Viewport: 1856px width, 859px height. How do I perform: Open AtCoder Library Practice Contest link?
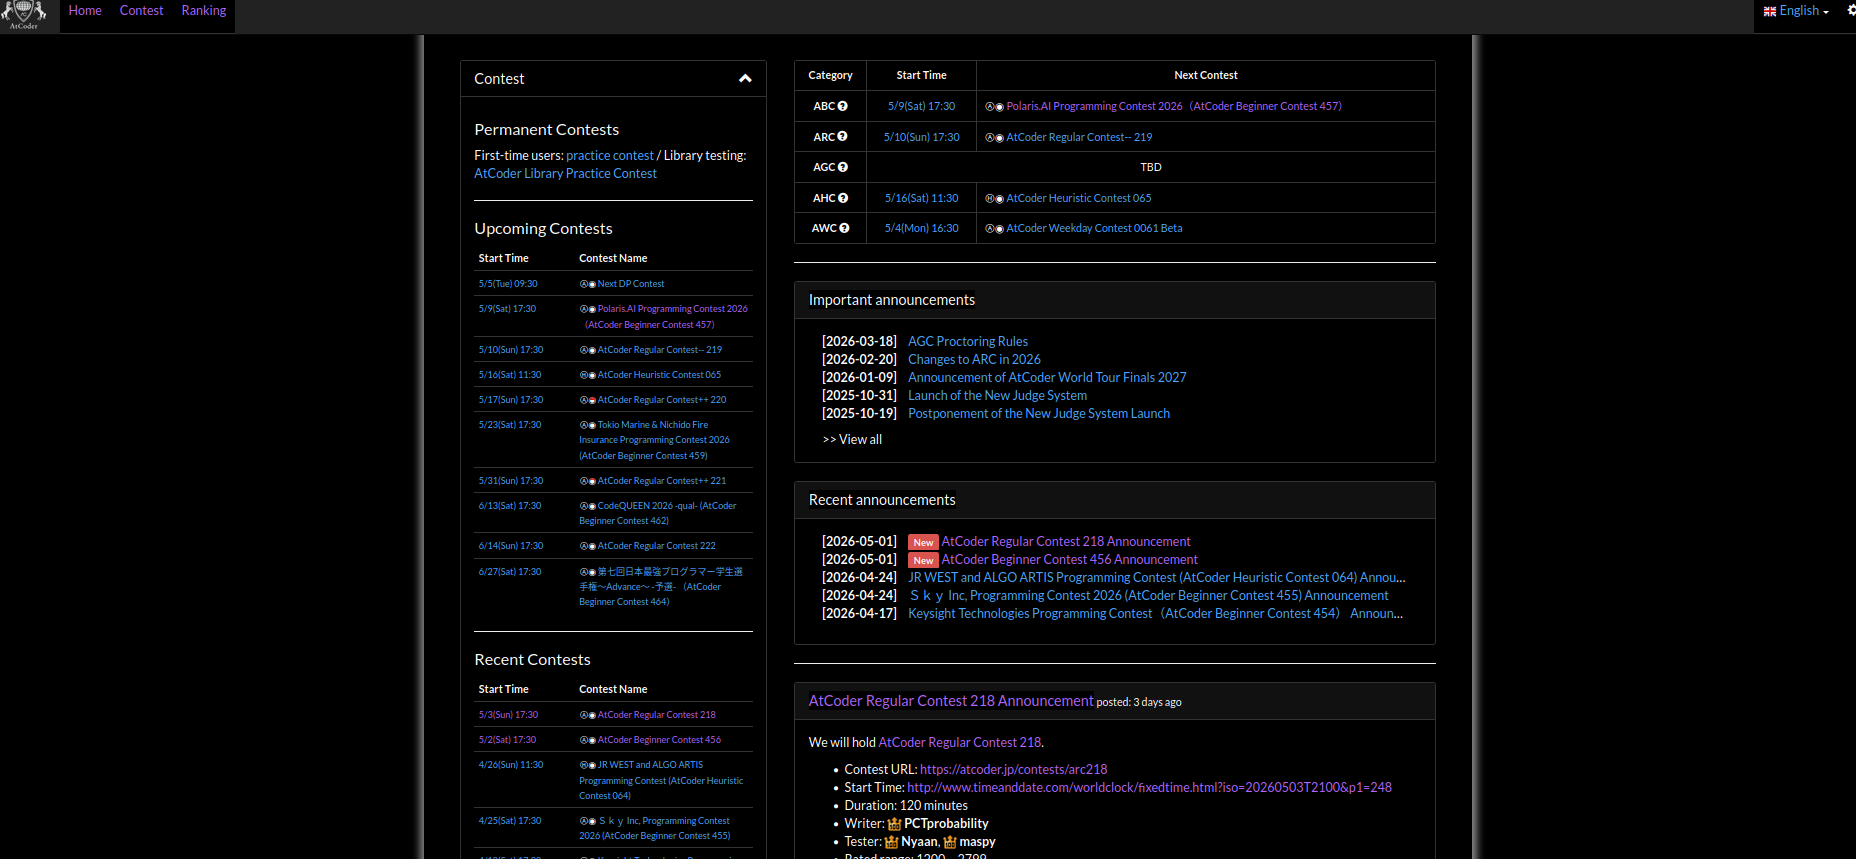click(x=565, y=174)
